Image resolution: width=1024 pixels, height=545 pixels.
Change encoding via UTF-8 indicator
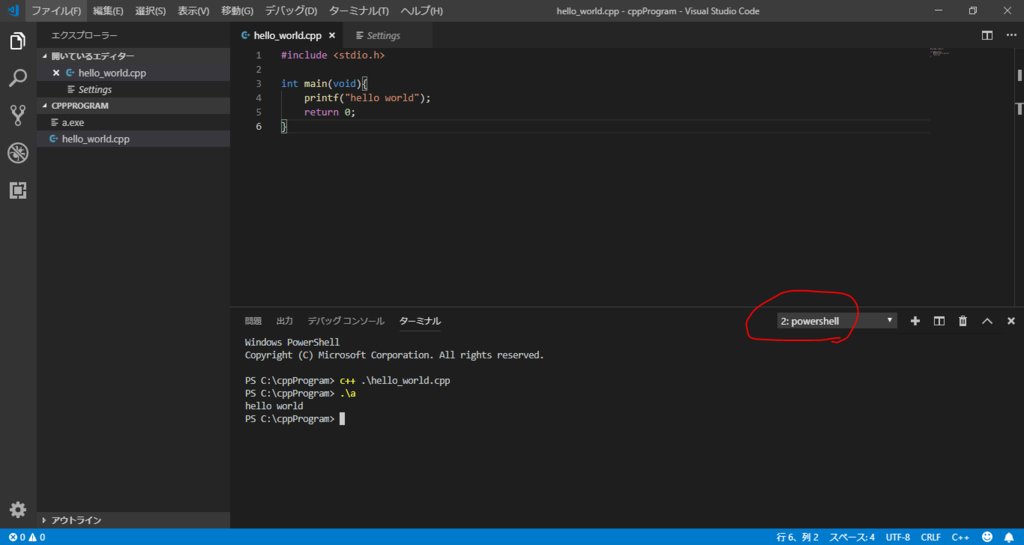point(898,537)
